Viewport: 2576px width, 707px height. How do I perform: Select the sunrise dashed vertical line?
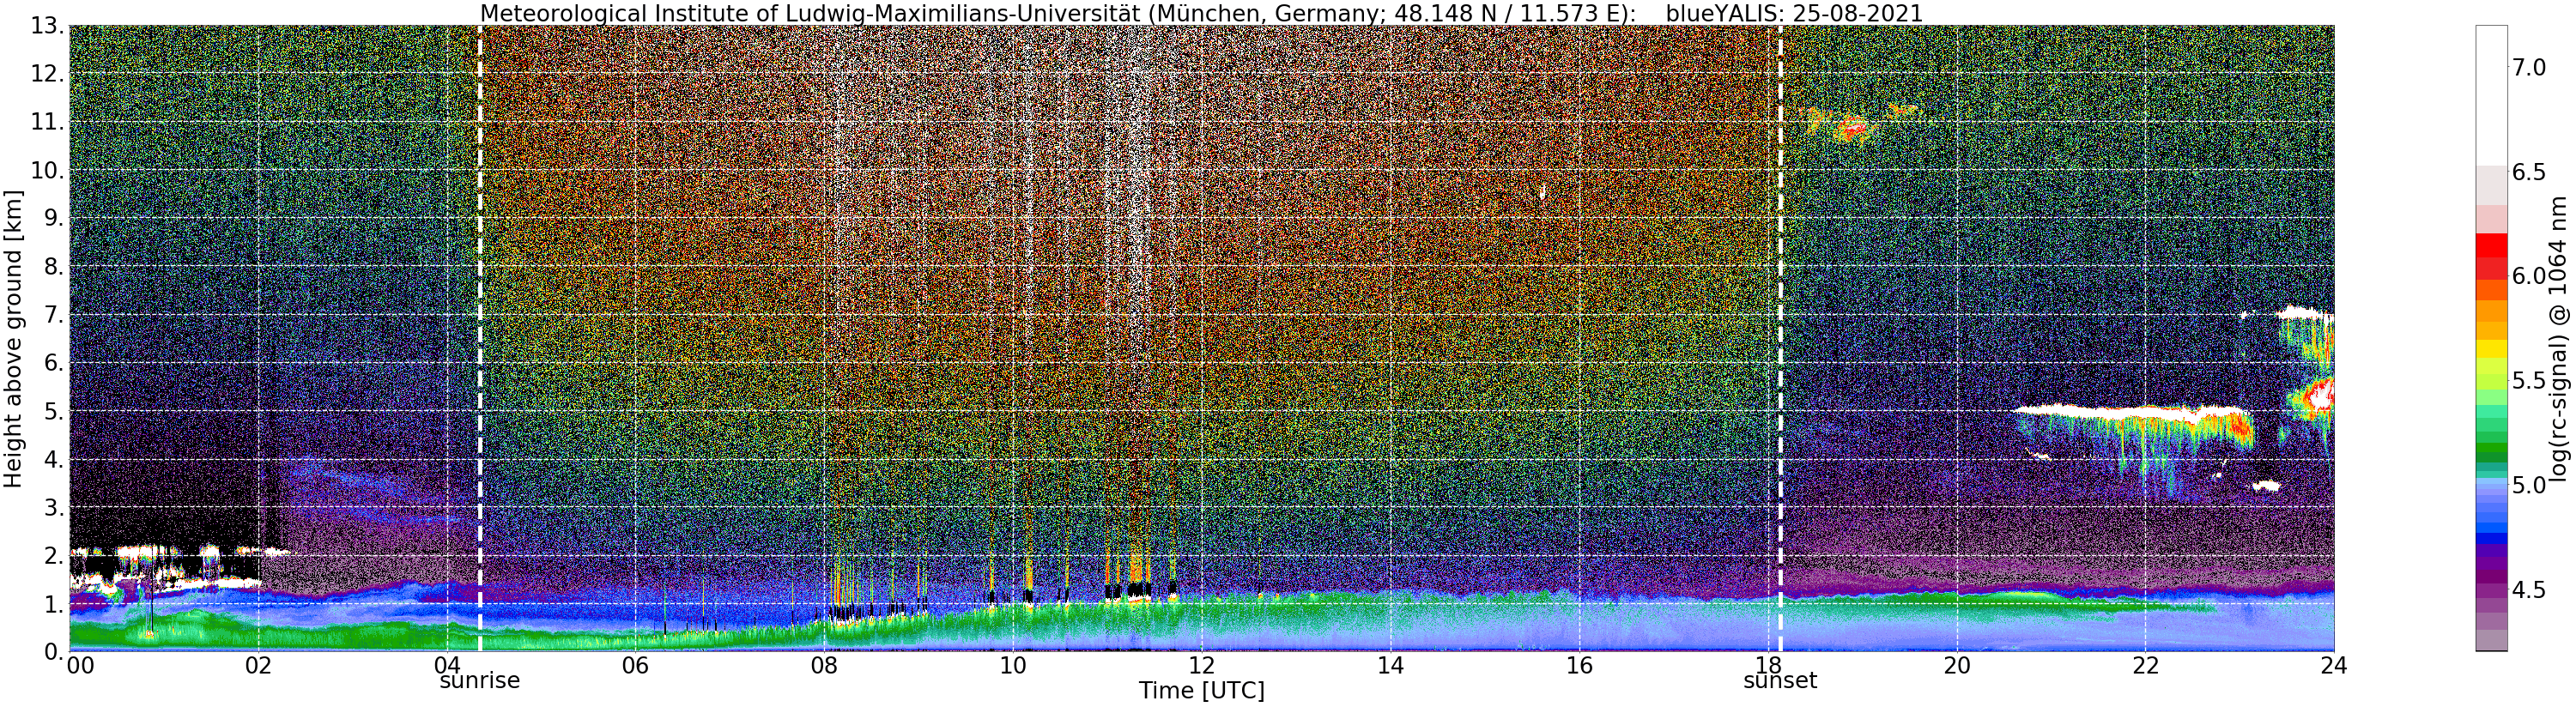tap(480, 338)
